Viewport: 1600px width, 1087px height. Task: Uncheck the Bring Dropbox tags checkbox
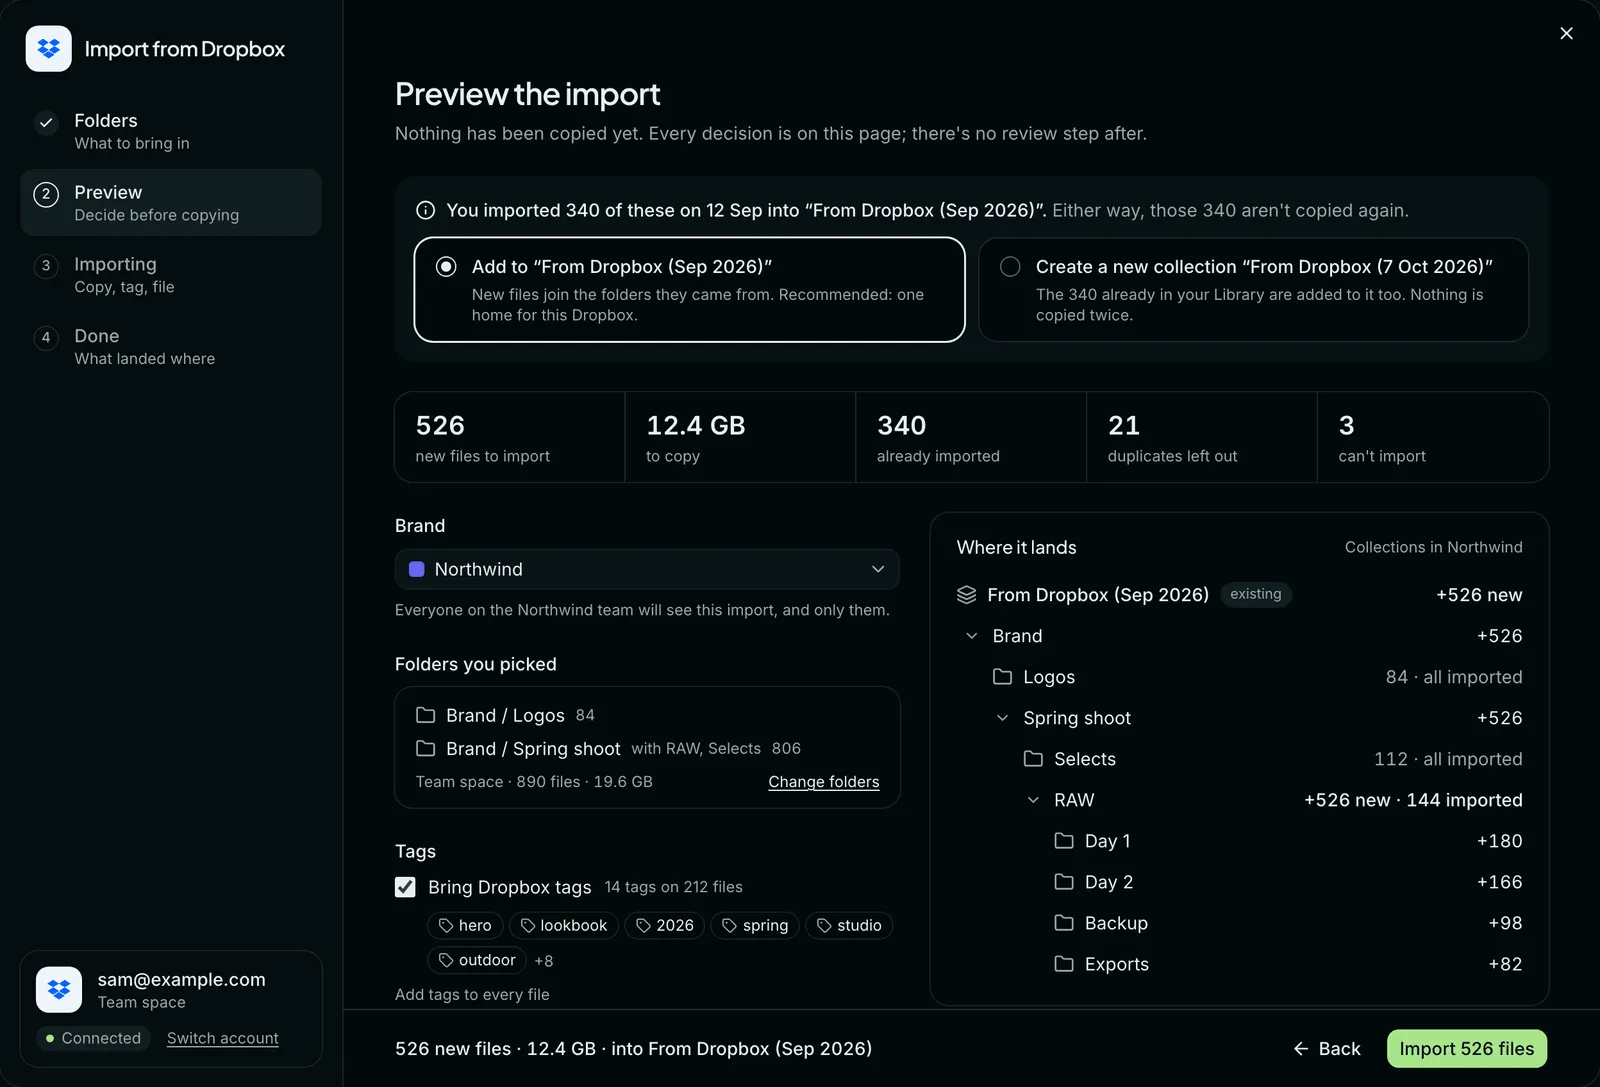pyautogui.click(x=405, y=887)
